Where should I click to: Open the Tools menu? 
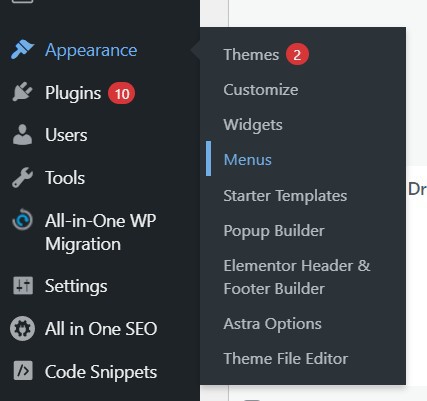(65, 178)
